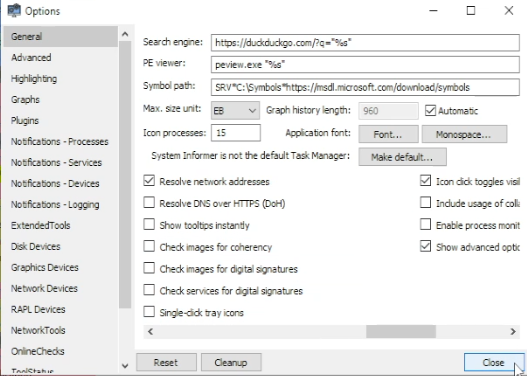Open the NetworkTools options
Screen dimensions: 527x376
point(61,330)
